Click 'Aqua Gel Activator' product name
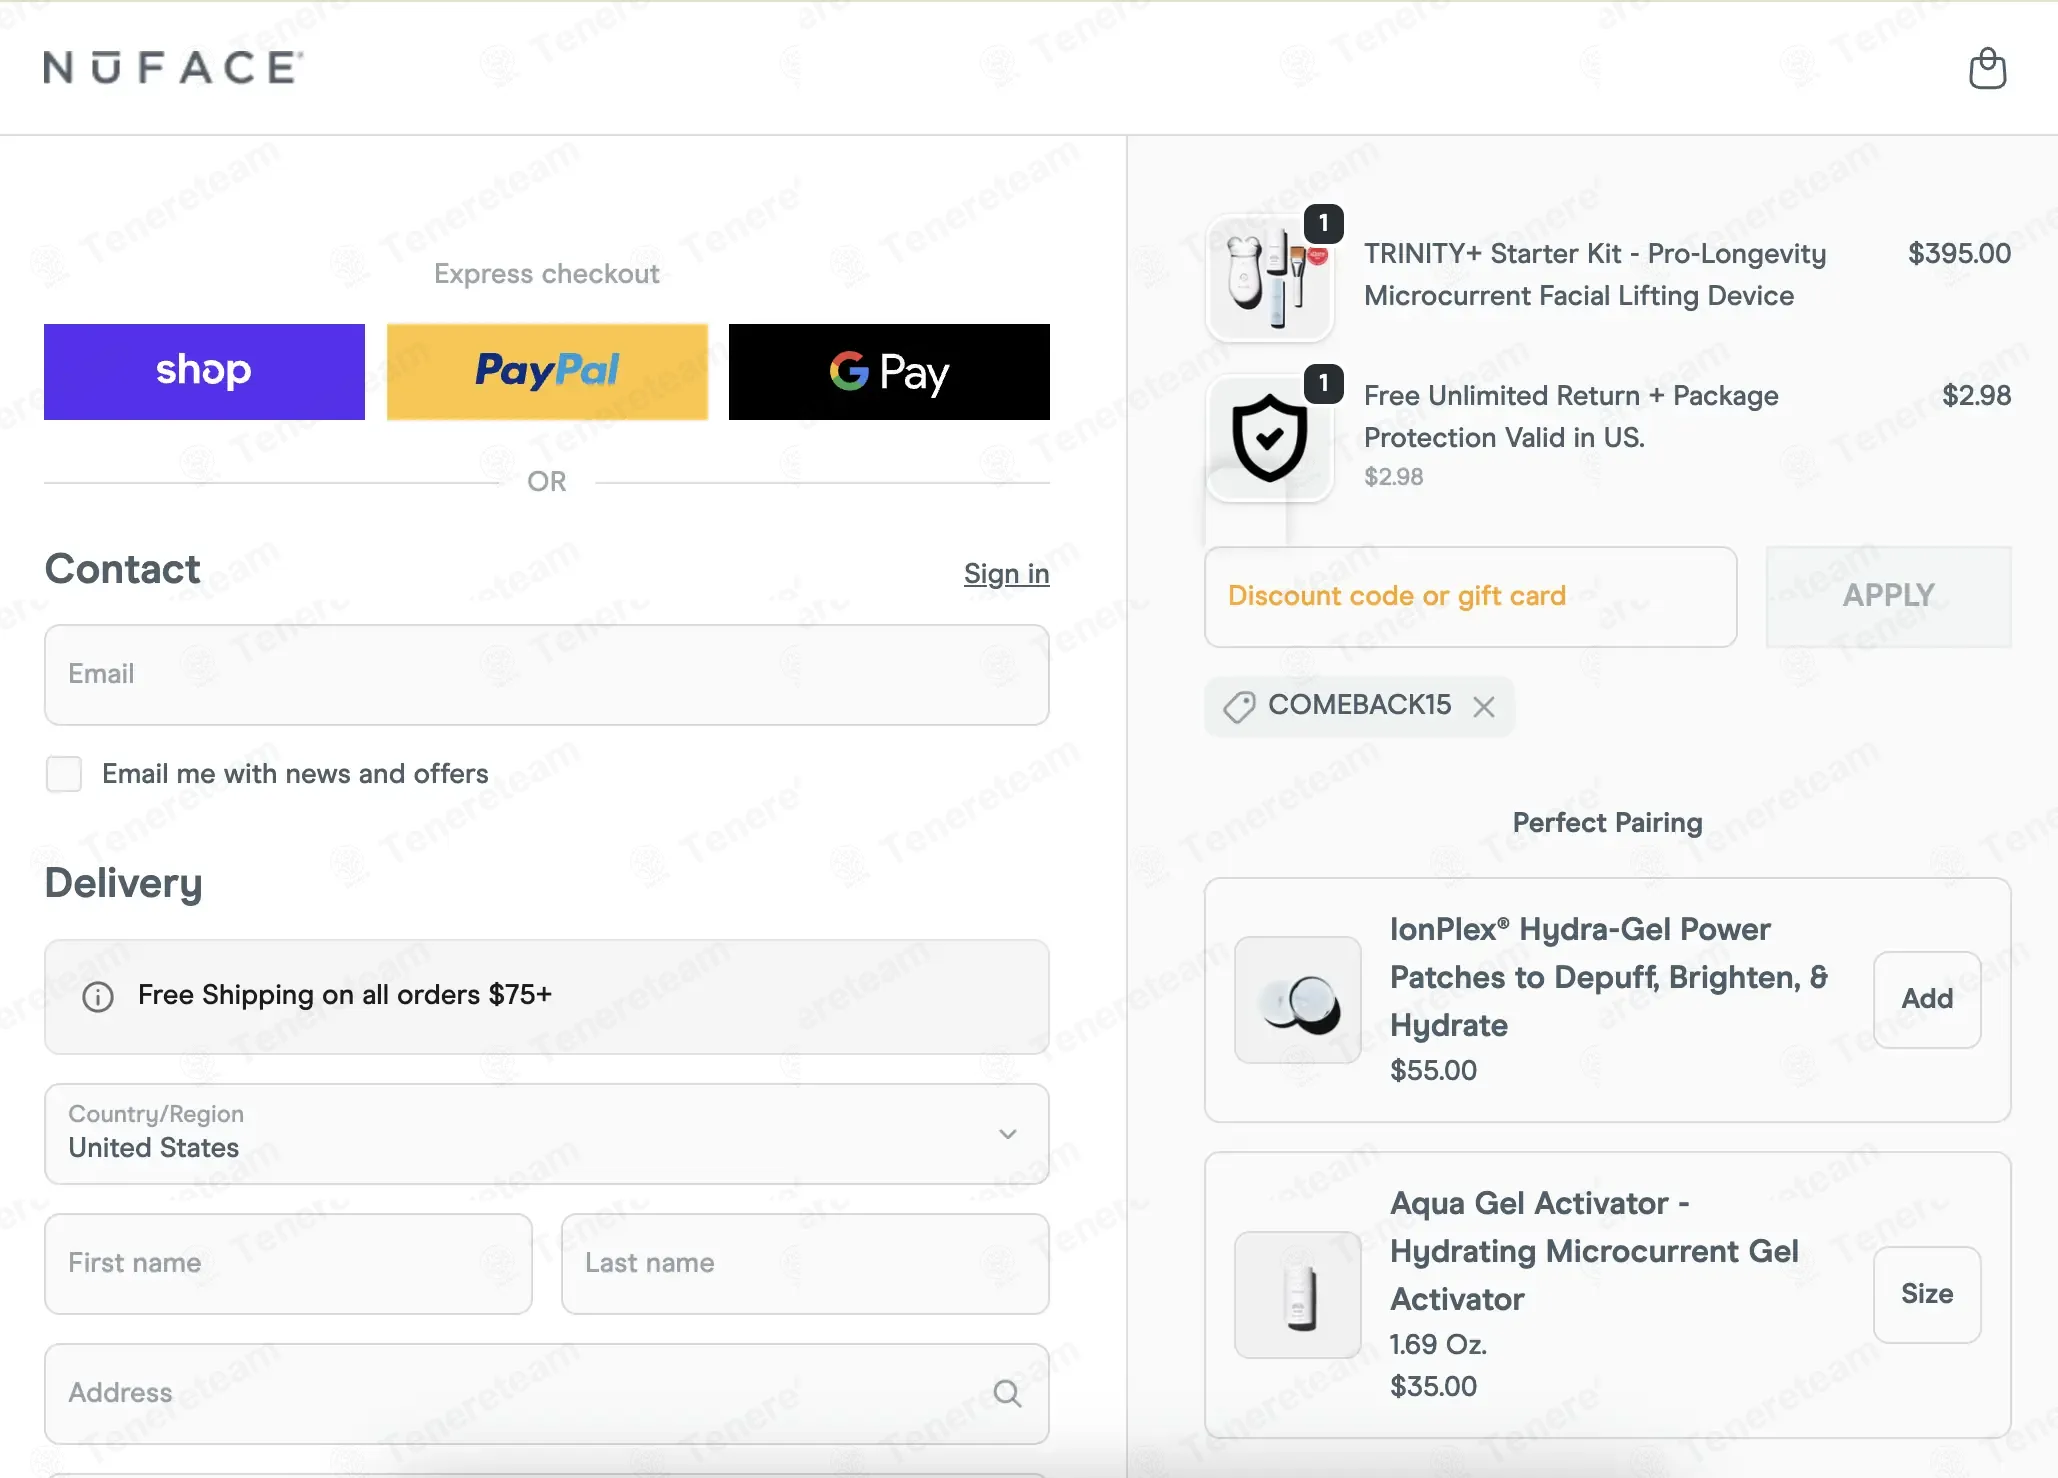This screenshot has height=1478, width=2058. (1594, 1251)
